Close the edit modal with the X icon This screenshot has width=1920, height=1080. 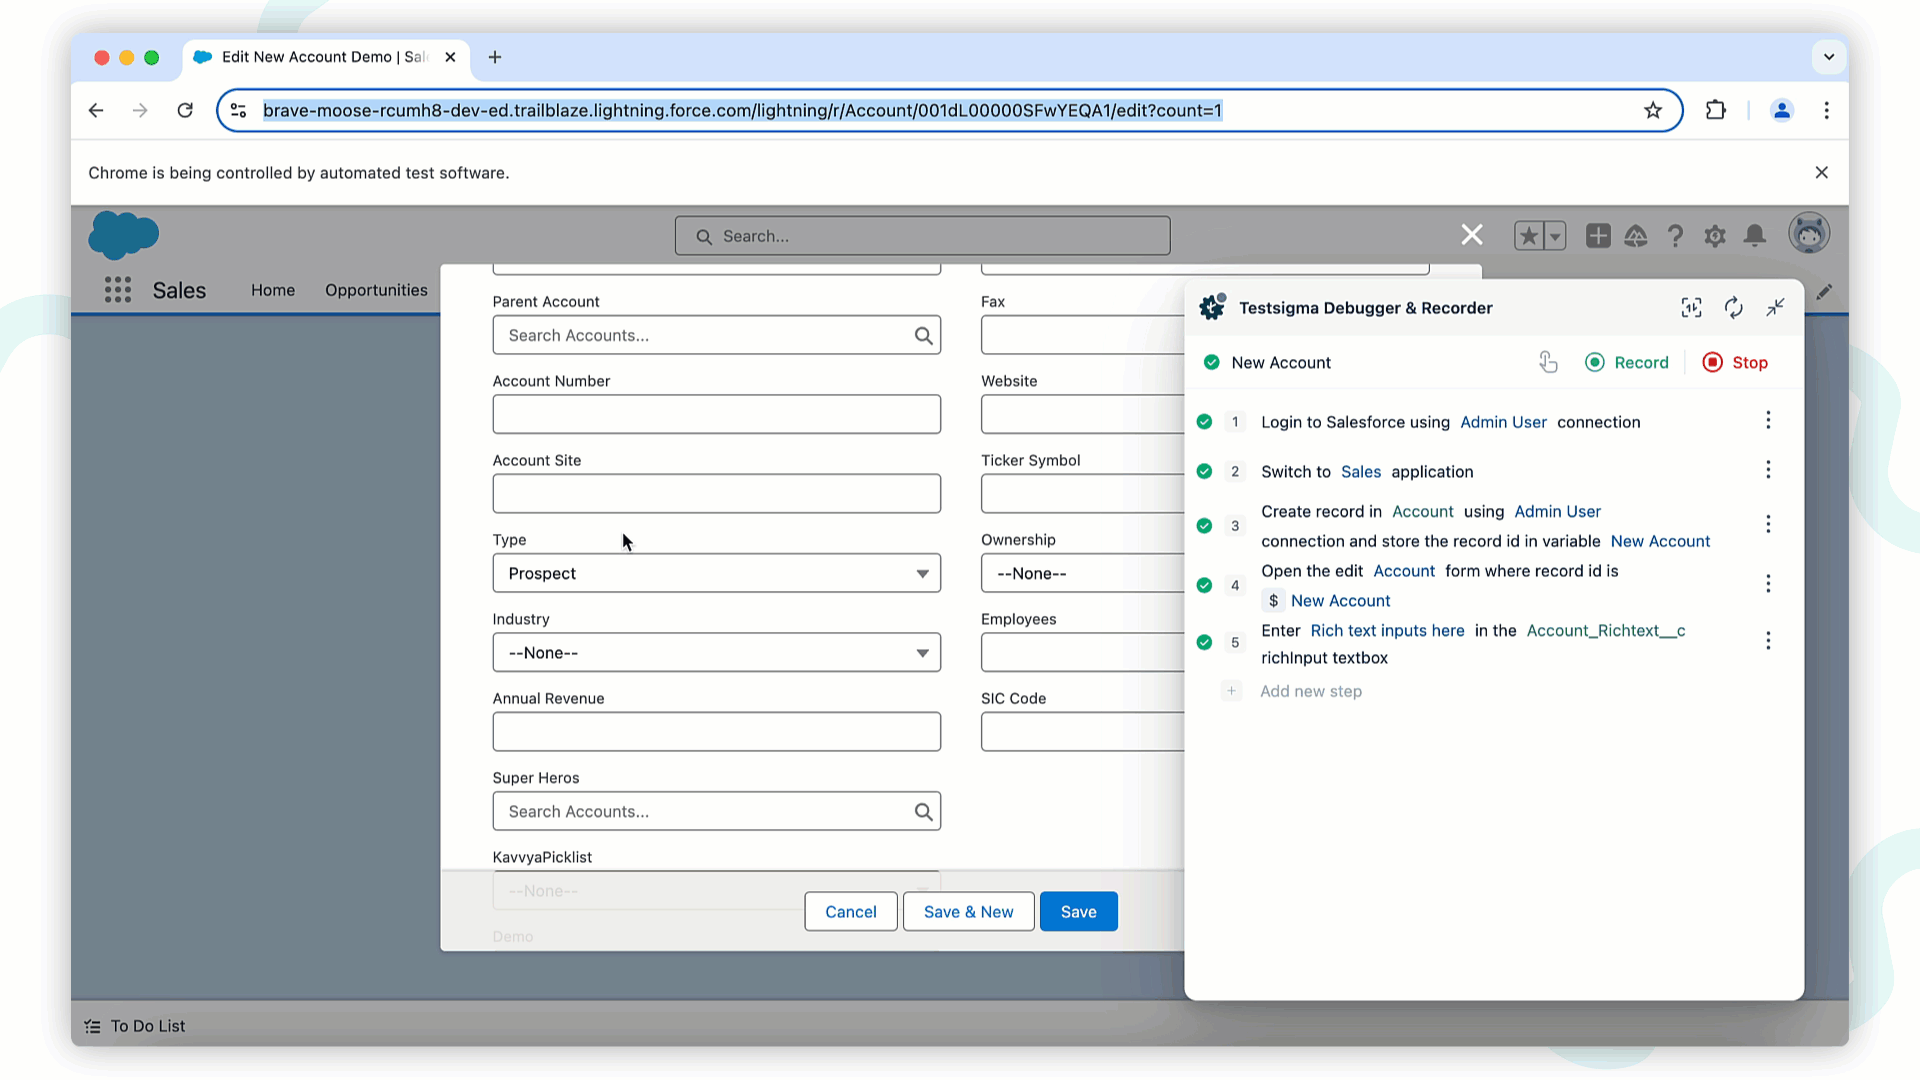1472,235
